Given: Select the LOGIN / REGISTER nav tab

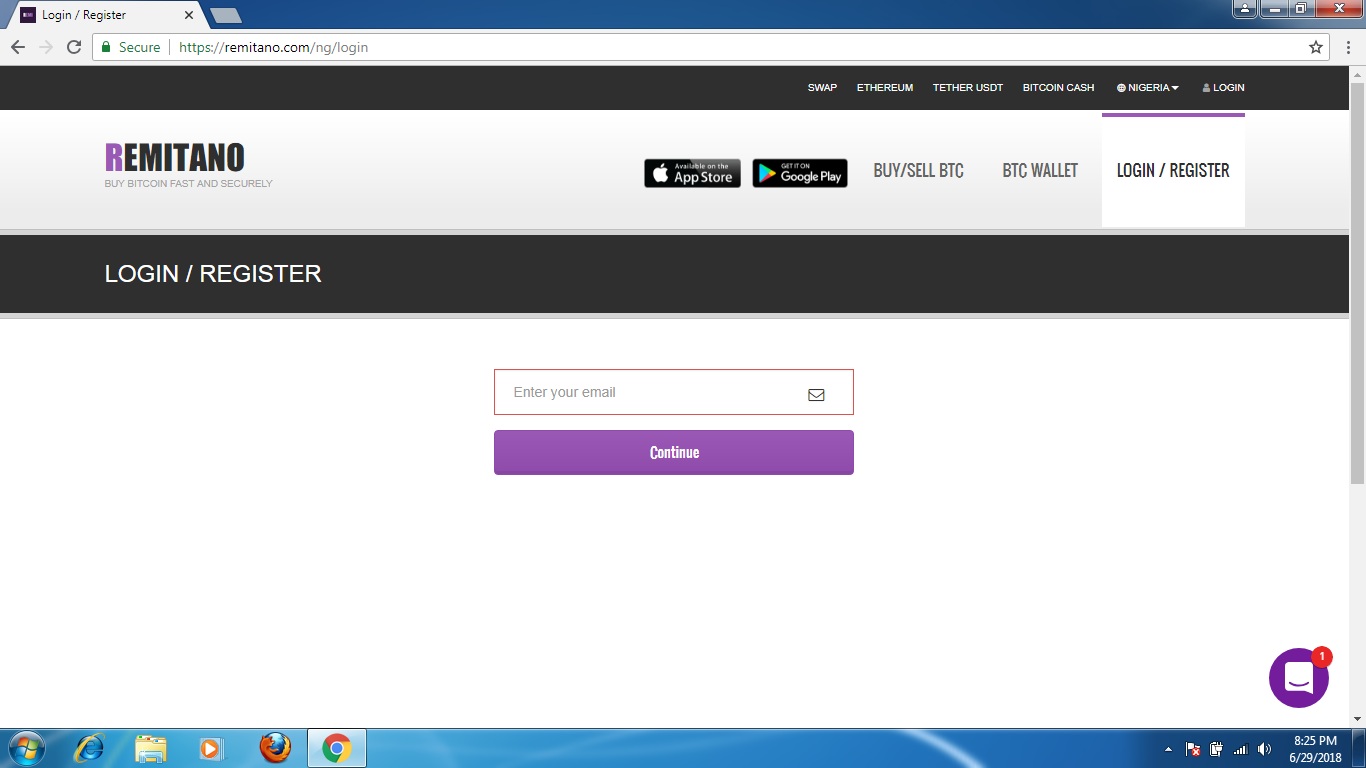Looking at the screenshot, I should [x=1173, y=171].
